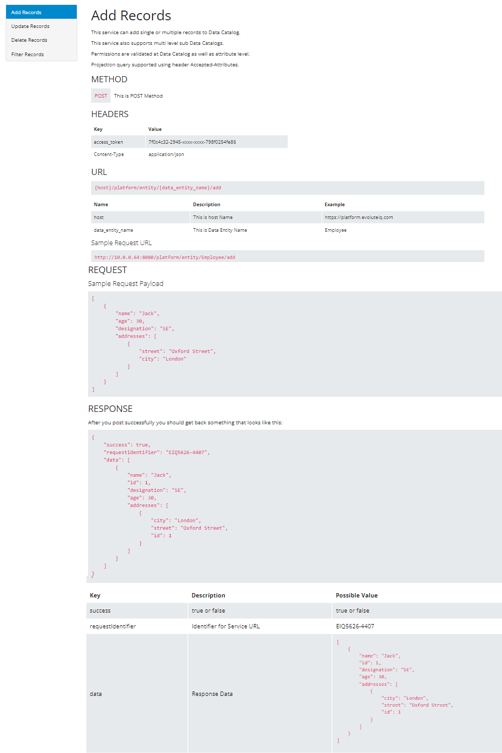
Task: Click the EIQ5626-4407 possible value cell
Action: point(417,626)
